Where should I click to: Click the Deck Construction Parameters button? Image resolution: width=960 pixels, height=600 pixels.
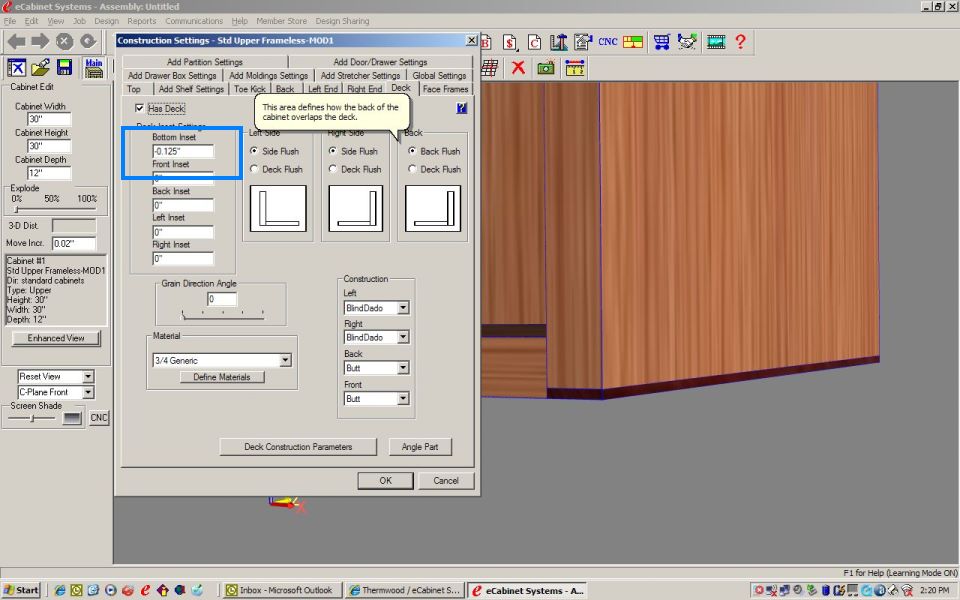[x=298, y=447]
